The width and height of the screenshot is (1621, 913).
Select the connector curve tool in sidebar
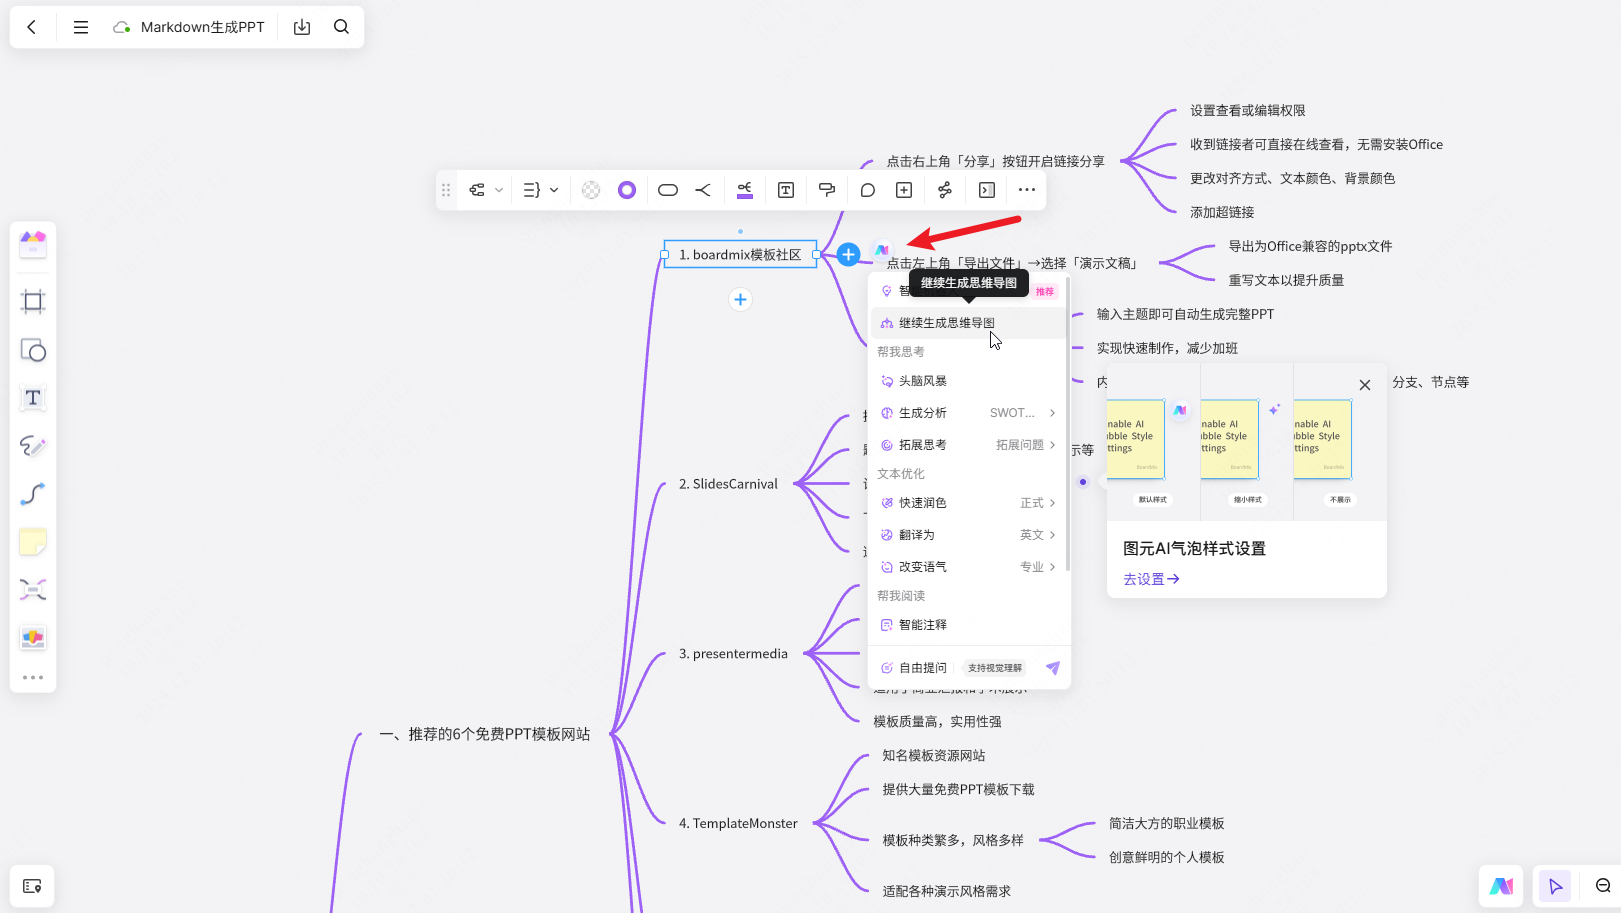pos(33,494)
